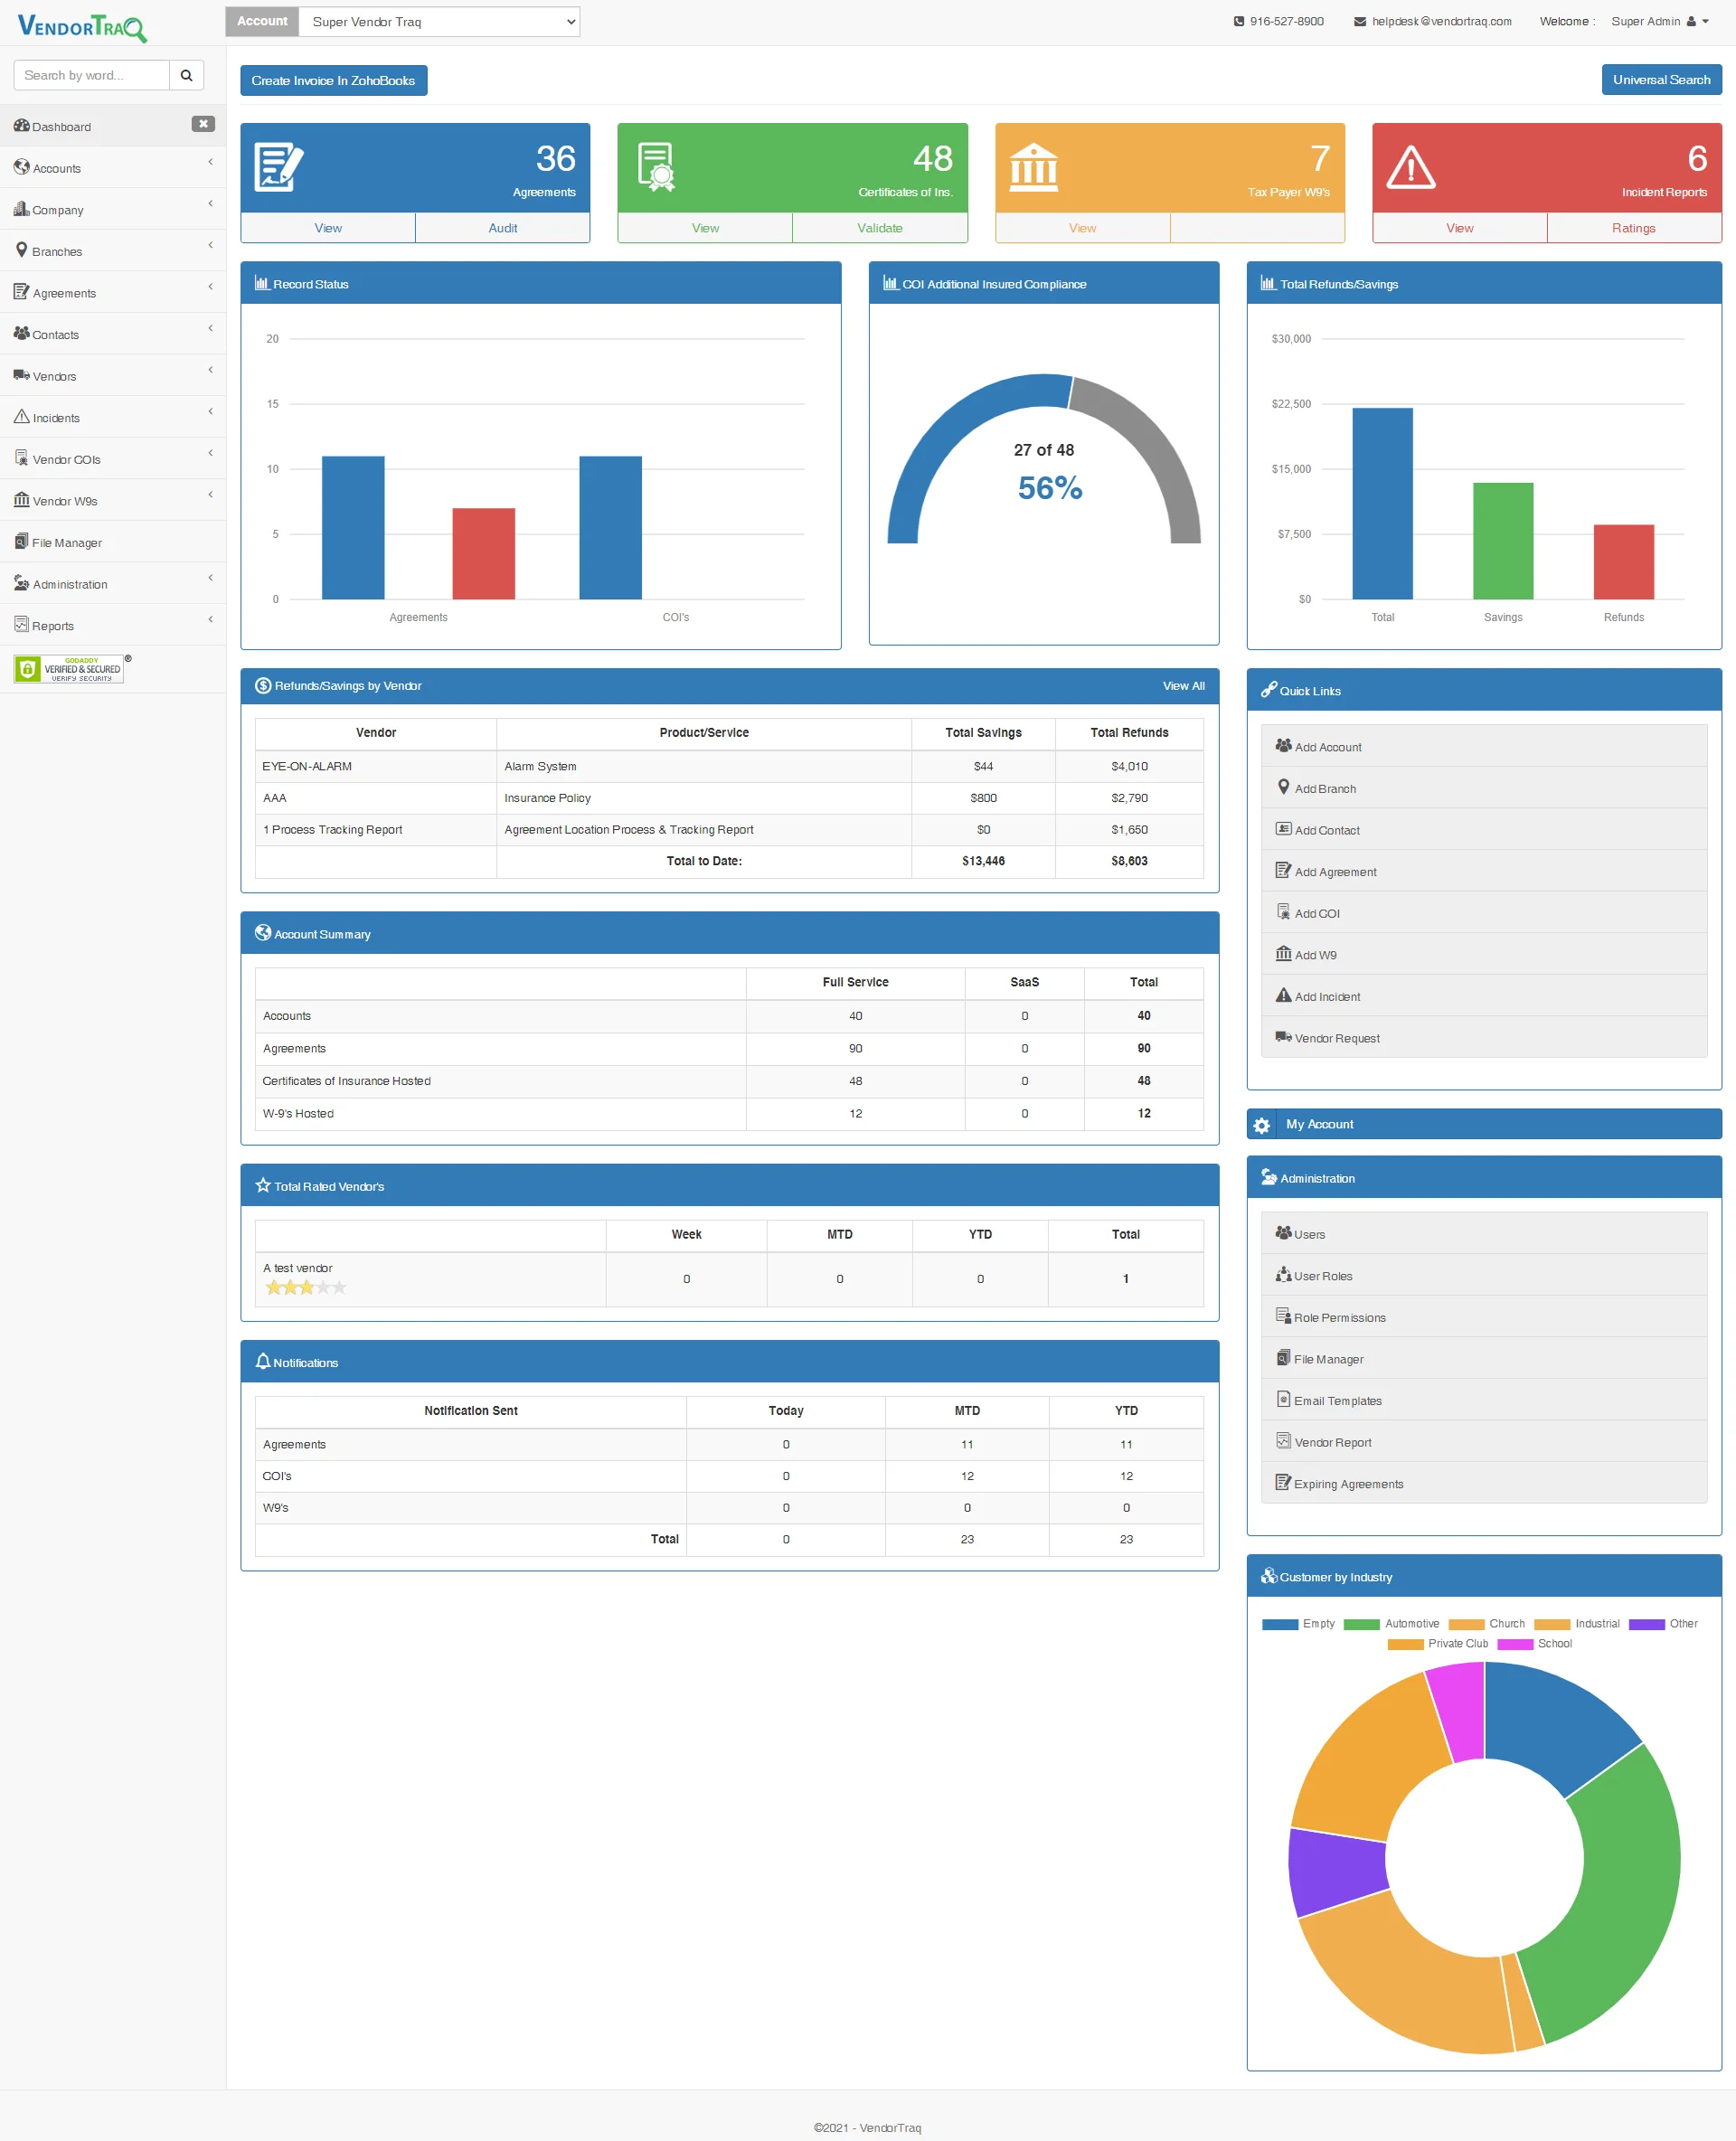This screenshot has height=2141, width=1736.
Task: Click the Search by word input field
Action: coord(91,75)
